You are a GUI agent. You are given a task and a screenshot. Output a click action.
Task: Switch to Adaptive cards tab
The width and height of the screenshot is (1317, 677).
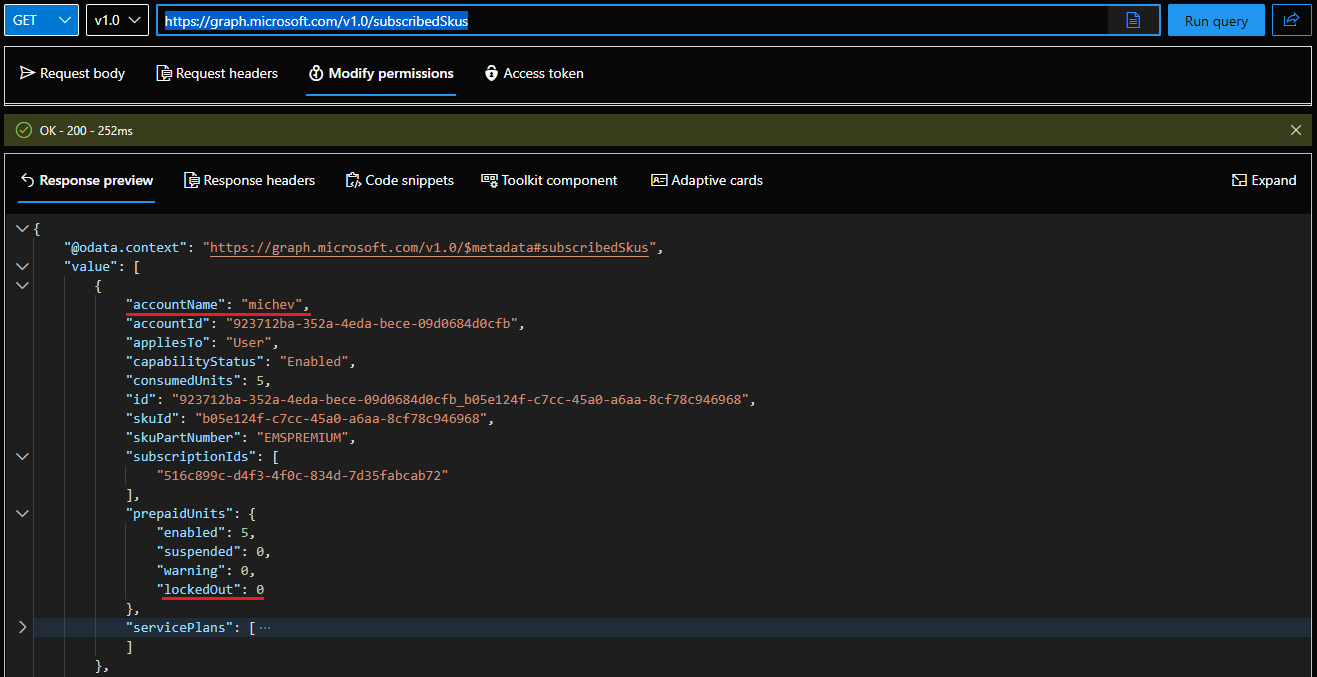pyautogui.click(x=707, y=180)
